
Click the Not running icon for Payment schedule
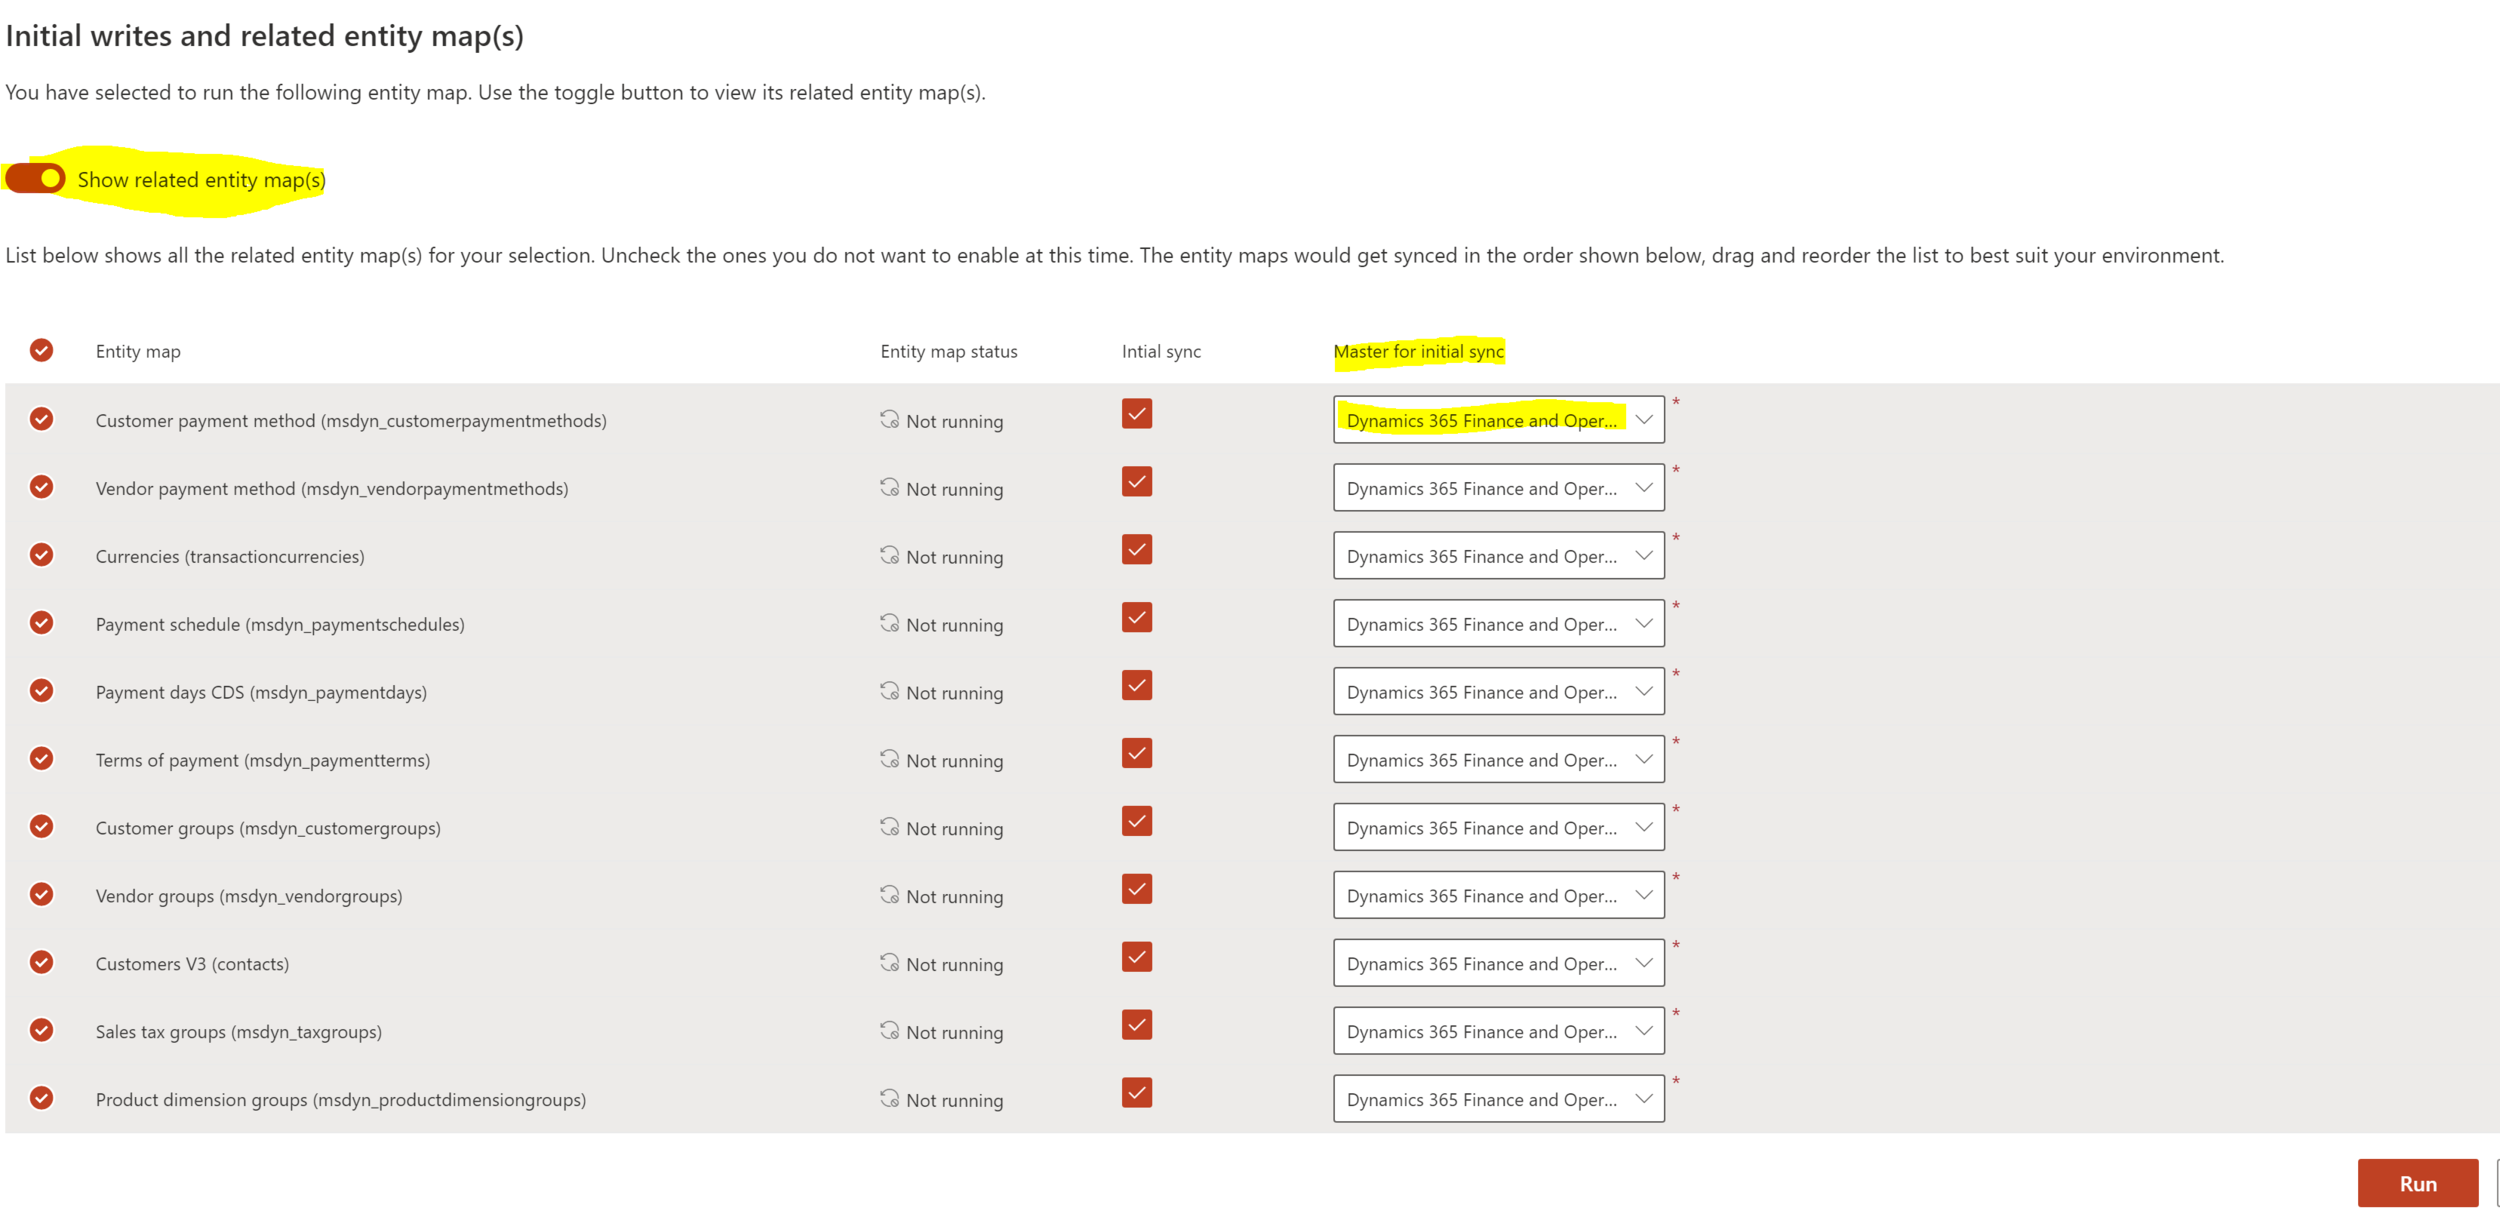[x=889, y=623]
